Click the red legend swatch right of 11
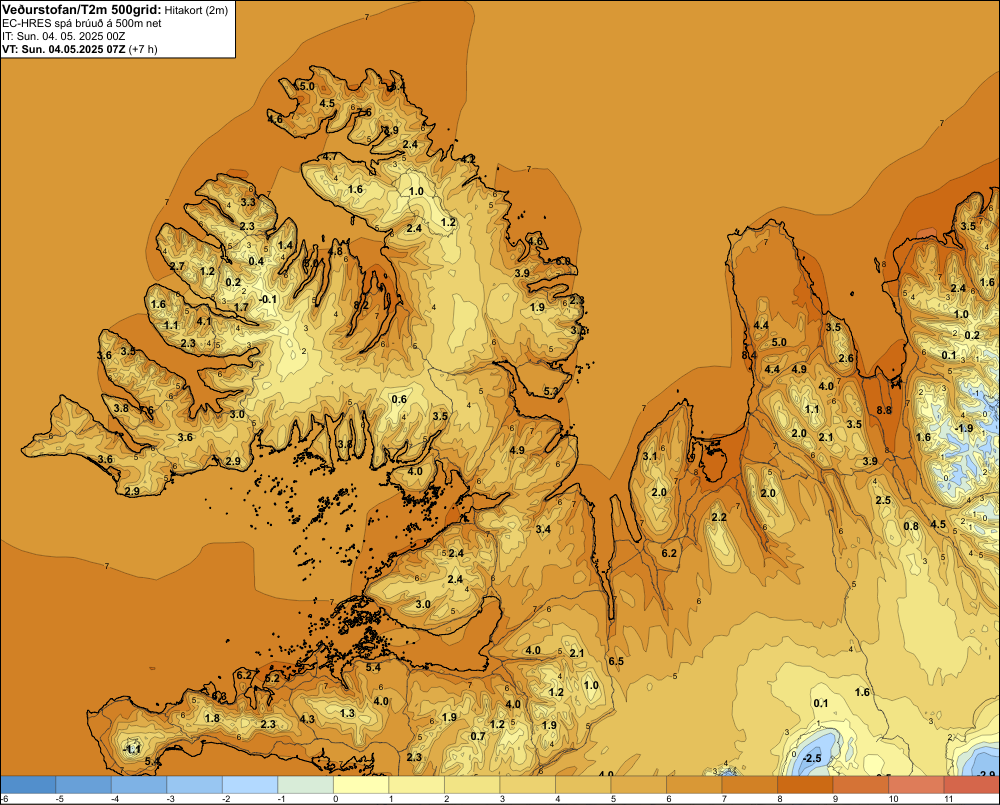1000x805 pixels. click(x=971, y=785)
